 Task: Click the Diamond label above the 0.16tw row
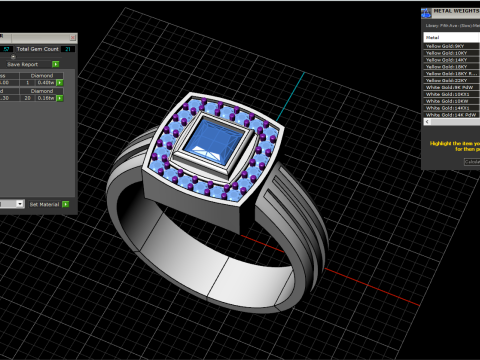[x=42, y=91]
